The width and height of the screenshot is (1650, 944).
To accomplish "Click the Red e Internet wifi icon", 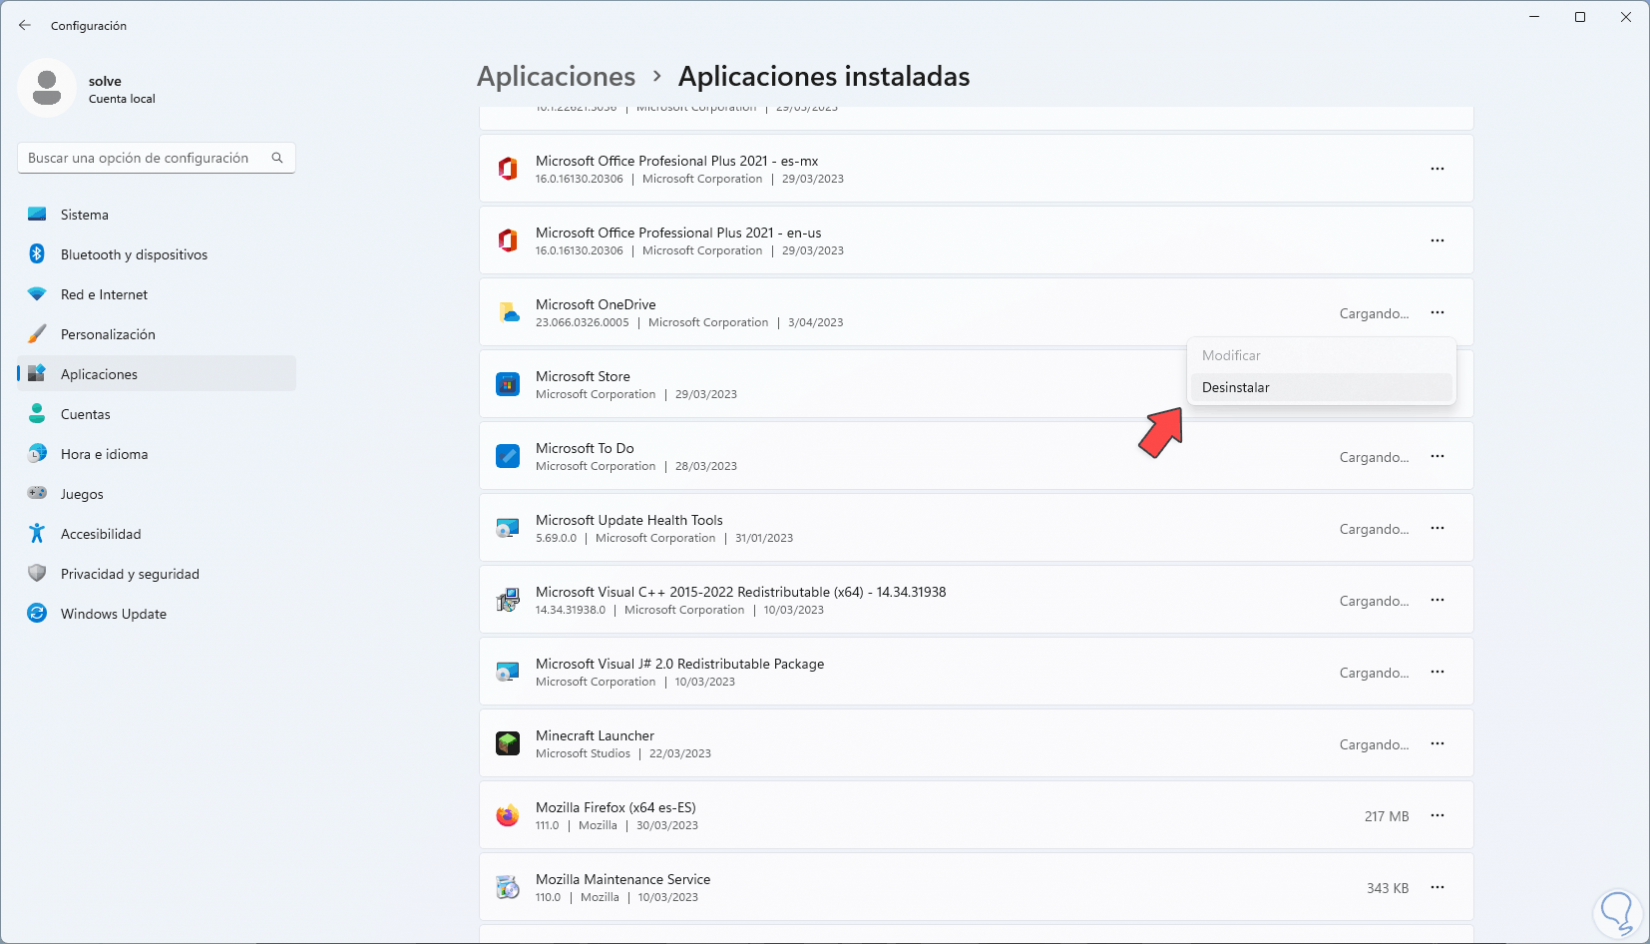I will point(37,294).
